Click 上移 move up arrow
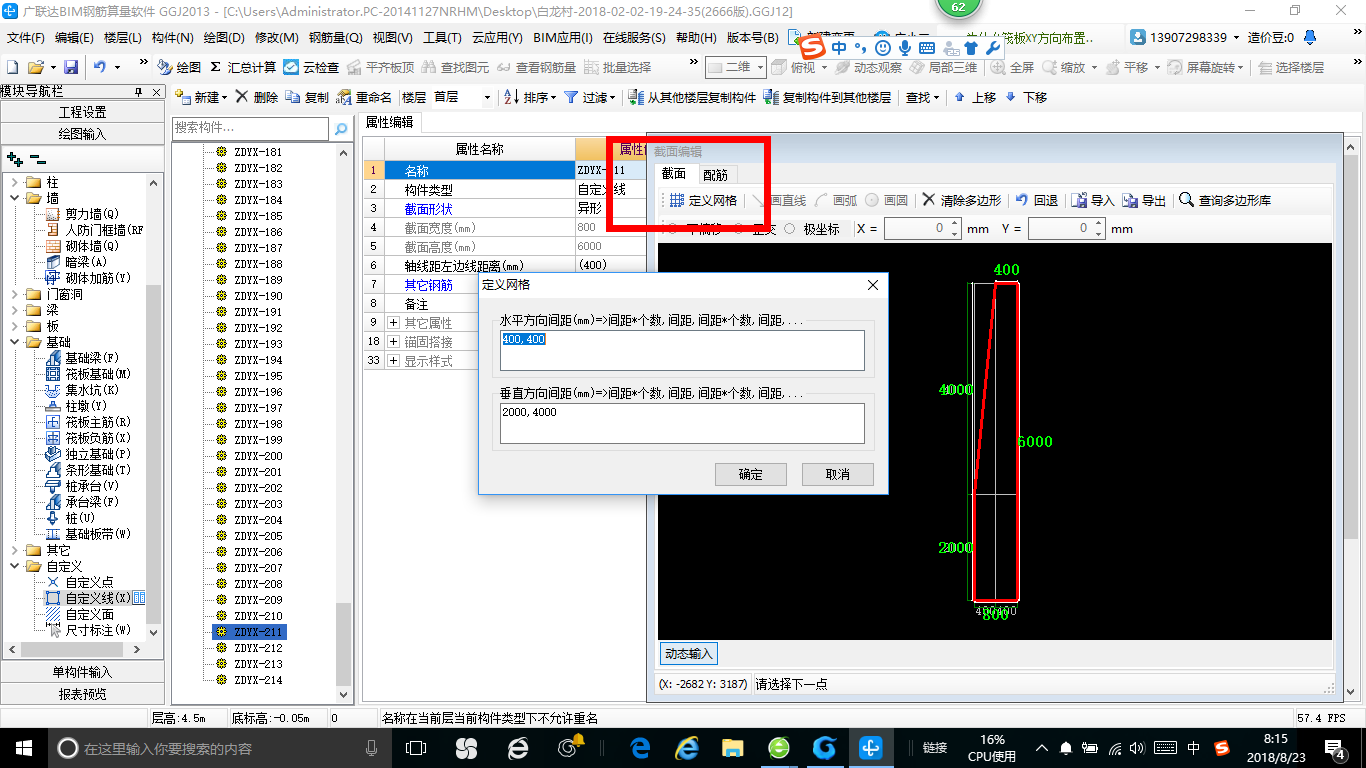The height and width of the screenshot is (768, 1366). pyautogui.click(x=975, y=97)
